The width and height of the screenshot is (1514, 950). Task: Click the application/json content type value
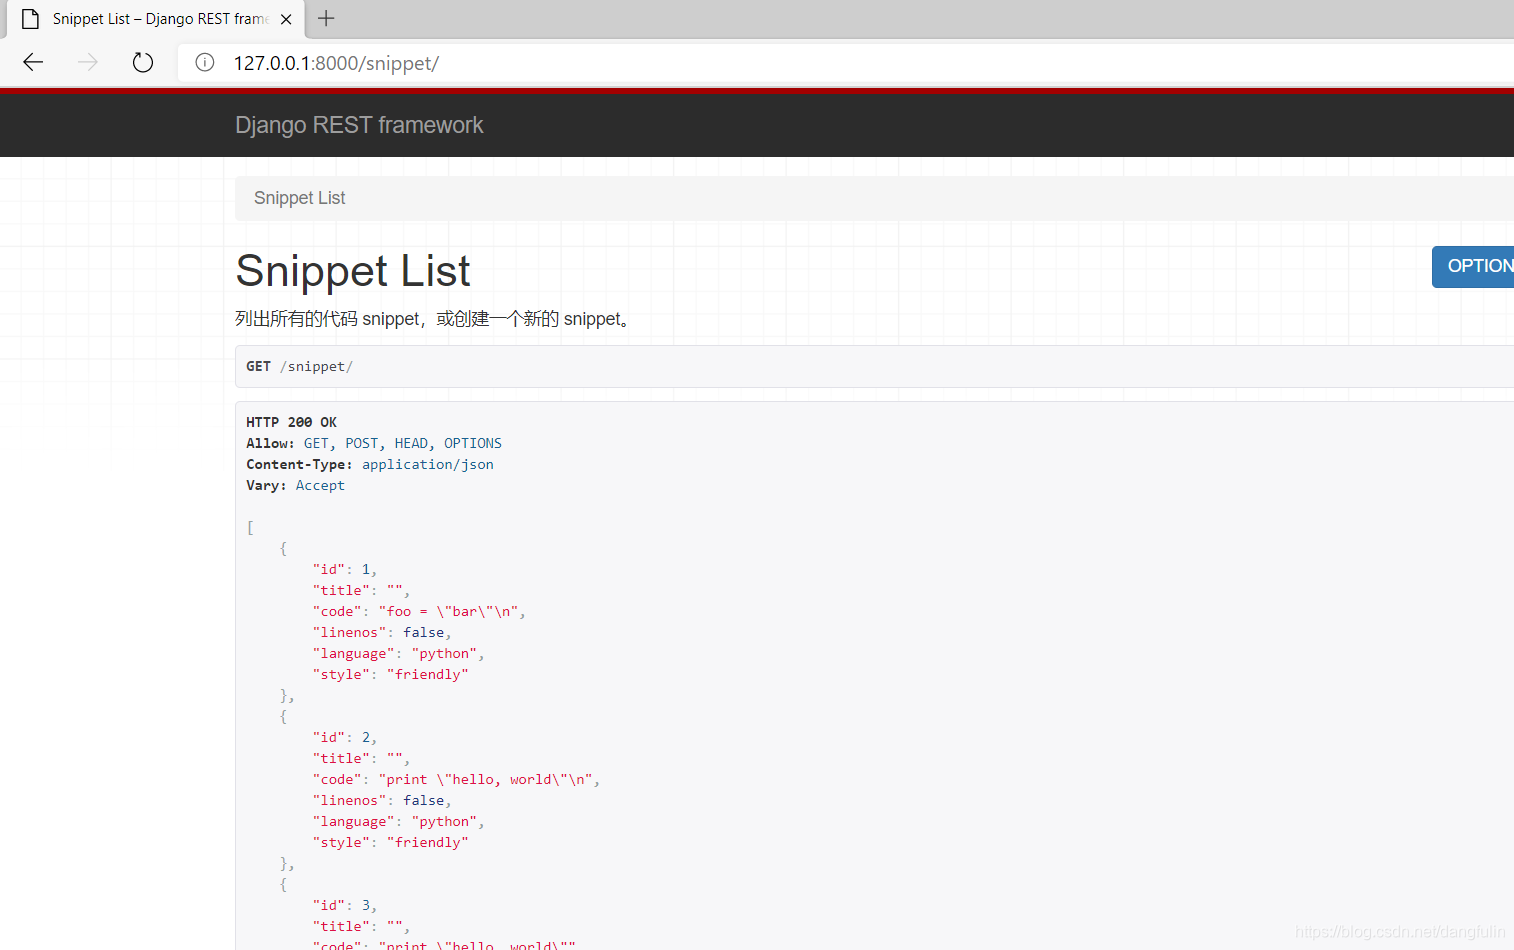(428, 464)
